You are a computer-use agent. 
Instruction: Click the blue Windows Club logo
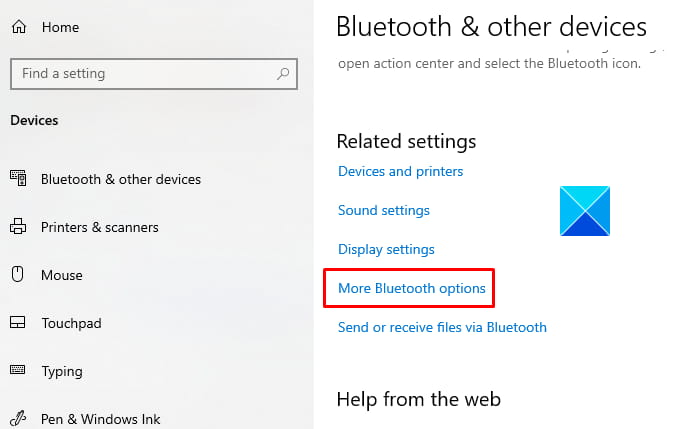(x=585, y=211)
